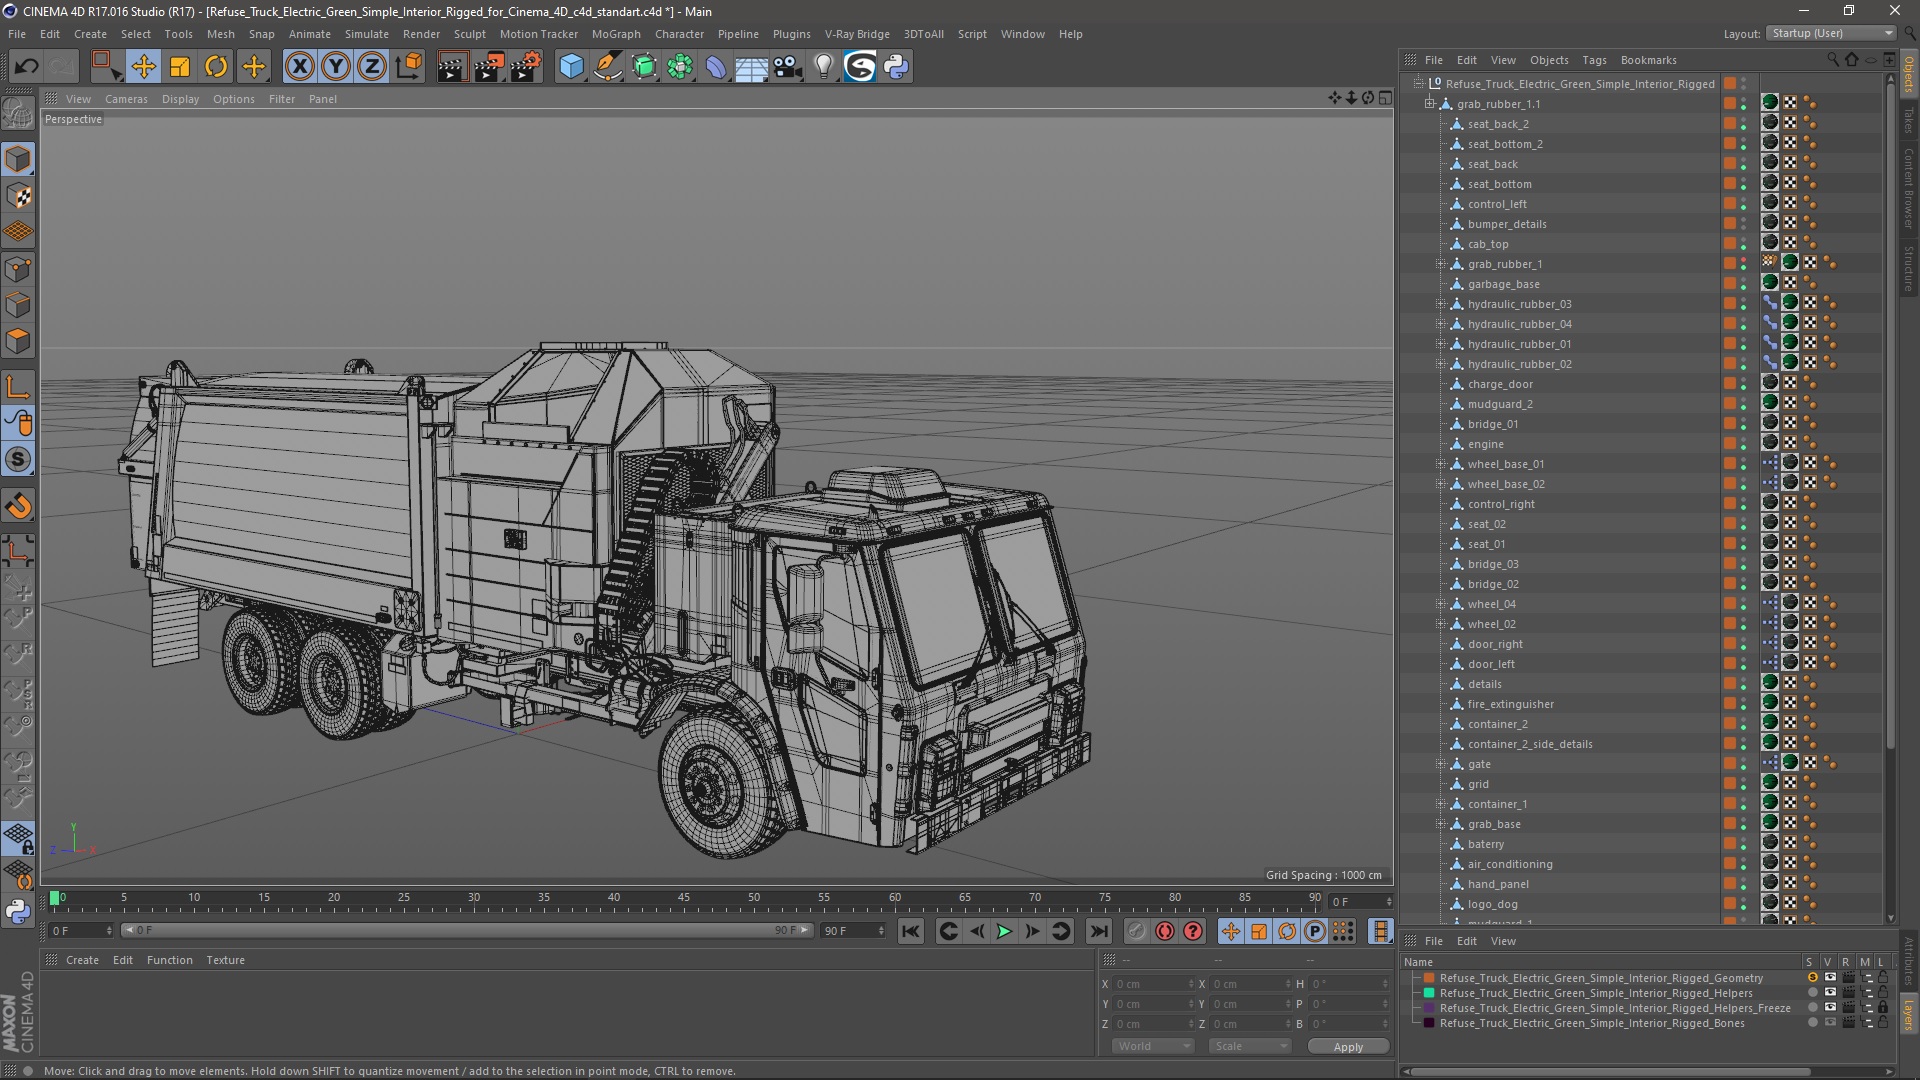
Task: Expand the wheel_04 tree node
Action: [1441, 604]
